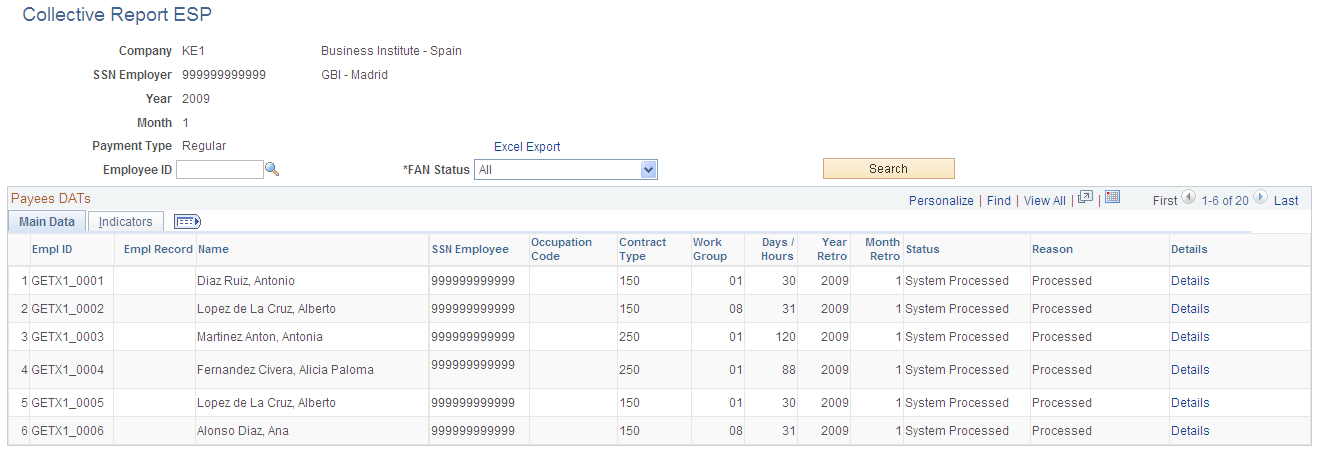Click System Processed status for GETX1_0001
Viewport: 1321px width, 454px height.
point(957,281)
